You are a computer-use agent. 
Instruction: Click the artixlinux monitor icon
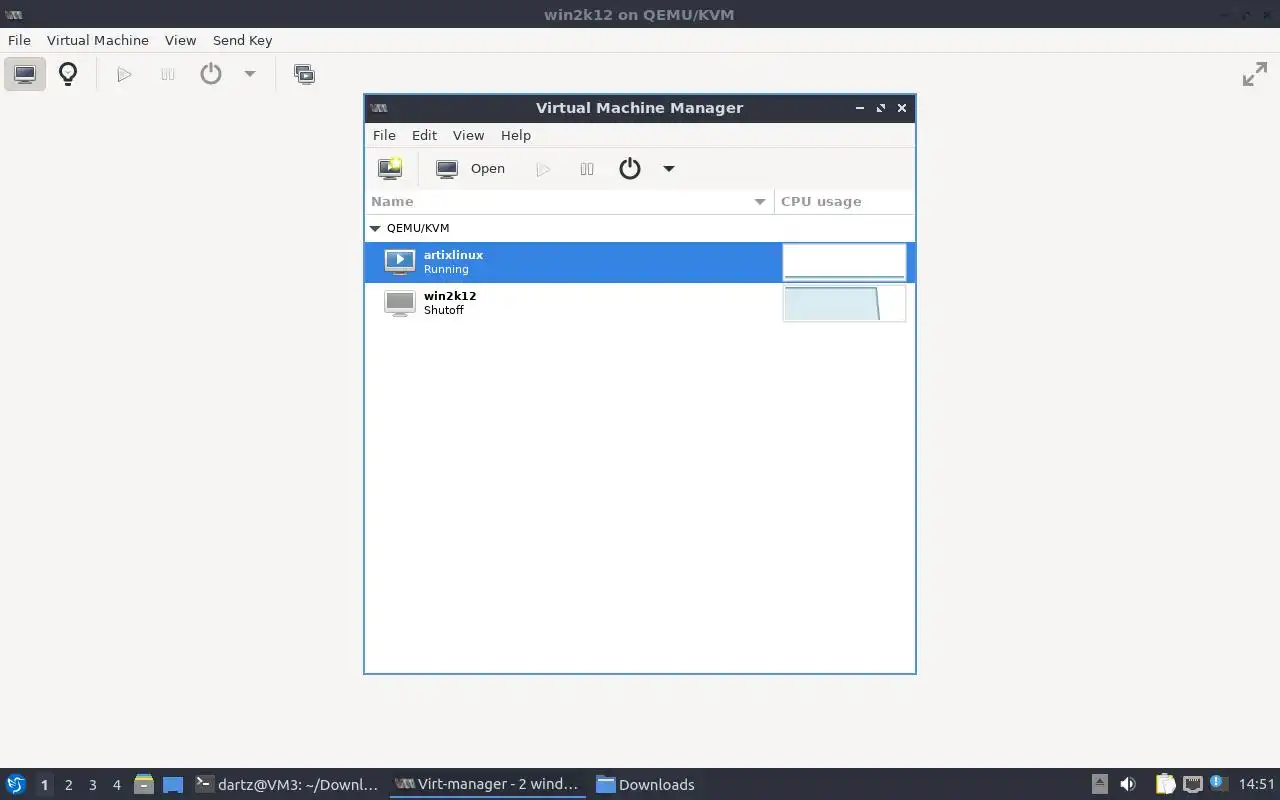[400, 262]
